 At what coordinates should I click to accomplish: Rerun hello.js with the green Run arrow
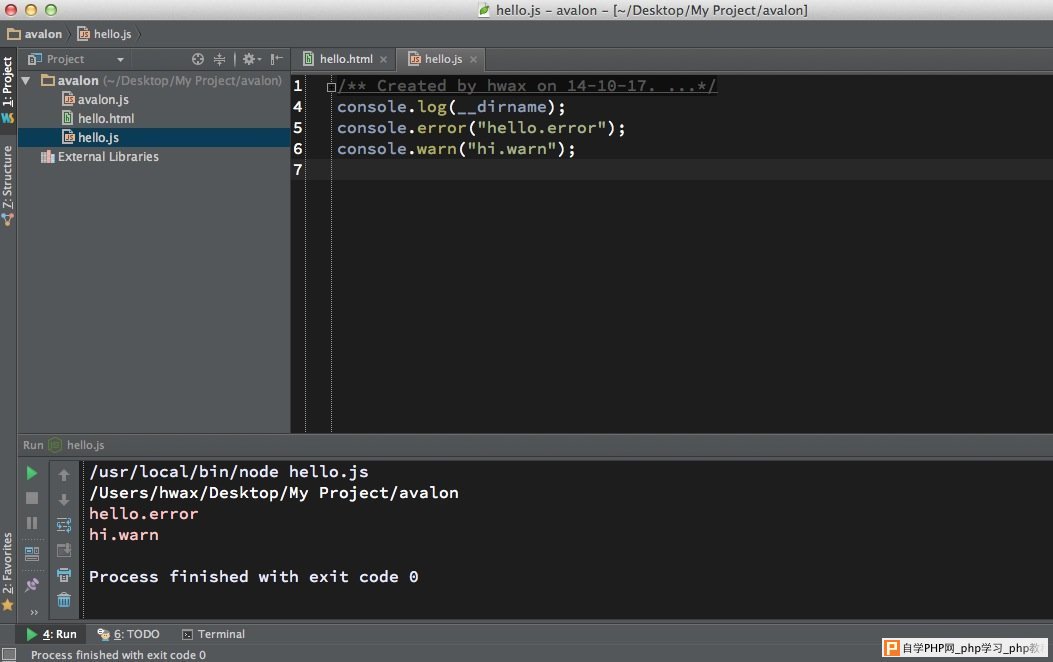click(x=32, y=473)
